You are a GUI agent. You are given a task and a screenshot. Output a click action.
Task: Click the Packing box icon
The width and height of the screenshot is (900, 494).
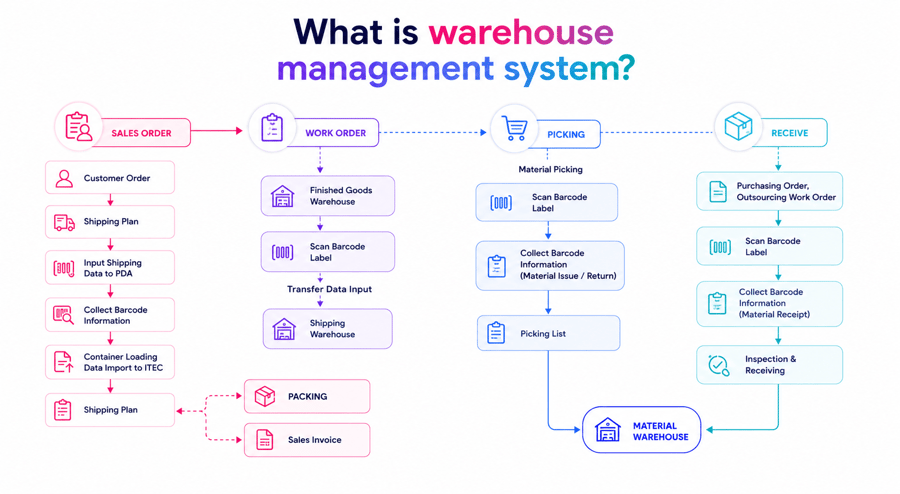point(265,396)
